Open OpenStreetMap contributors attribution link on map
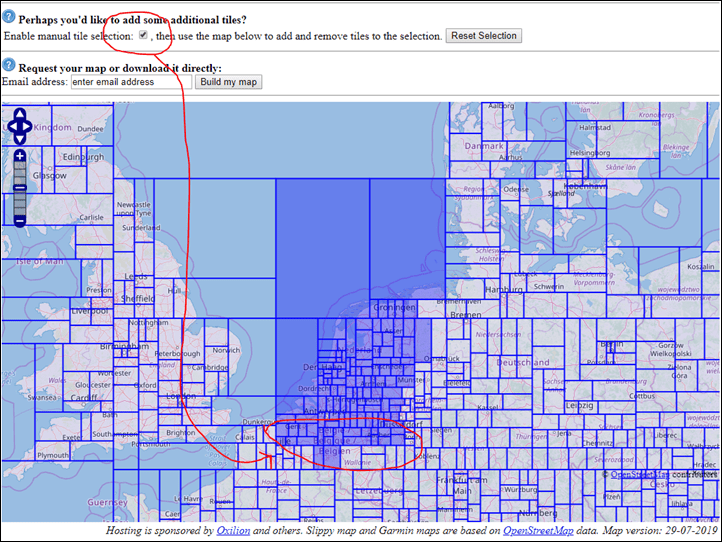Screen dimensions: 722x542 click(640, 474)
